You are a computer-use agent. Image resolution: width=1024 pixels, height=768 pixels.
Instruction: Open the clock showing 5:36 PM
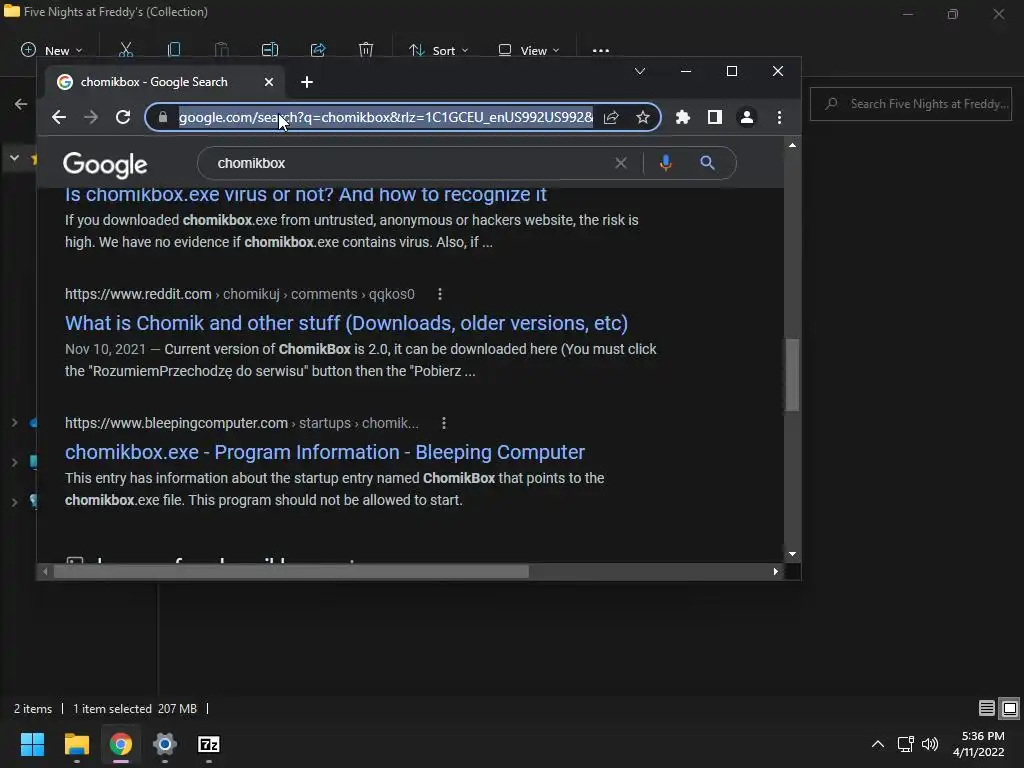[x=979, y=744]
